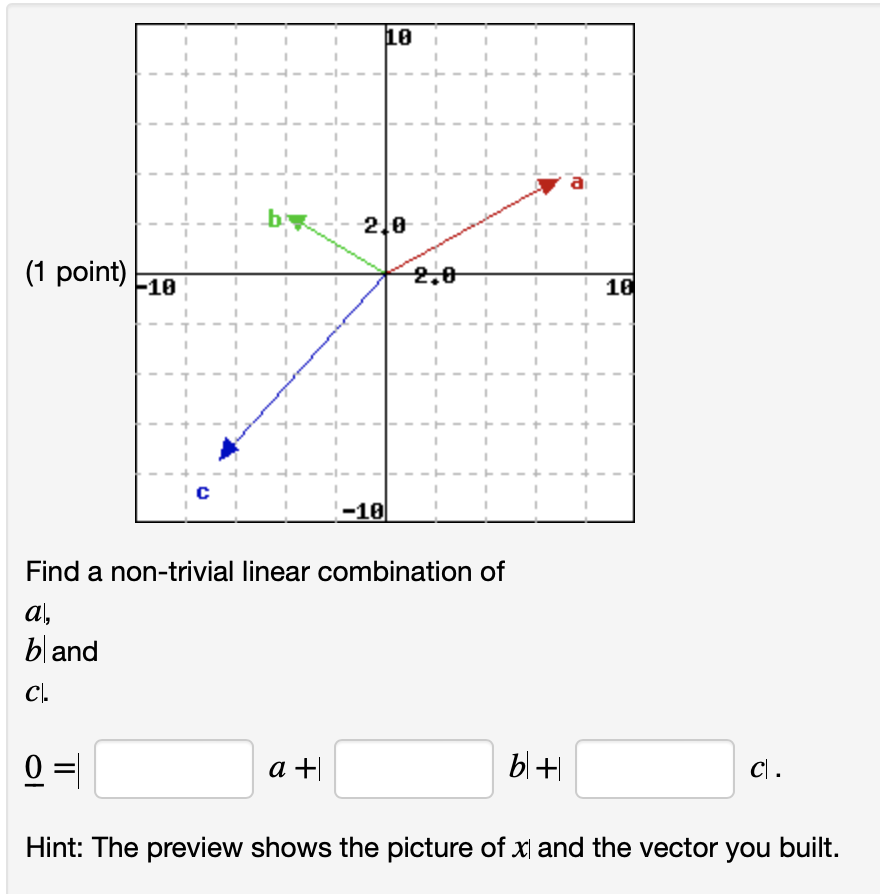Click the underlined 0 in the equation

click(x=33, y=767)
